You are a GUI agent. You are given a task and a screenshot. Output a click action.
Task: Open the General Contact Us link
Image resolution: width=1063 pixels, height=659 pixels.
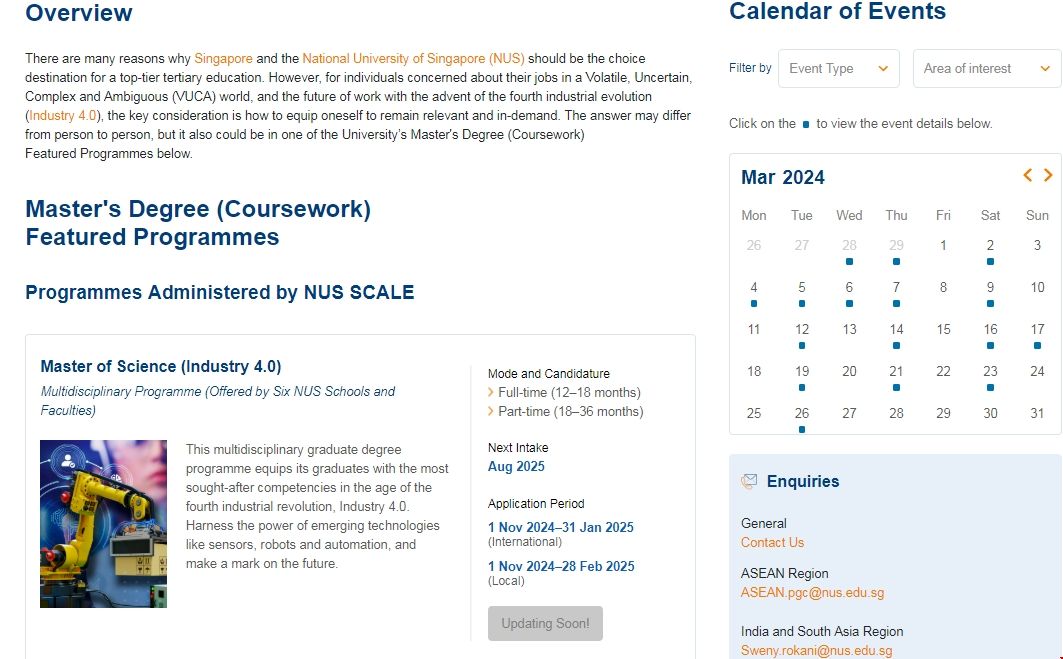coord(772,542)
